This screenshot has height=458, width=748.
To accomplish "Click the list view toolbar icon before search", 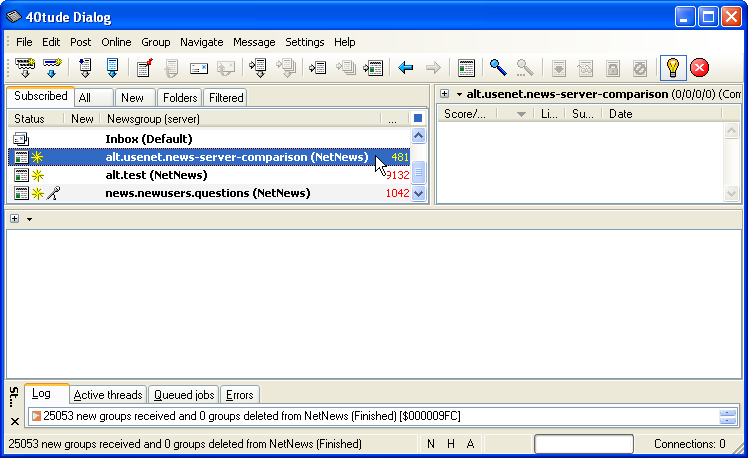I will (x=465, y=68).
